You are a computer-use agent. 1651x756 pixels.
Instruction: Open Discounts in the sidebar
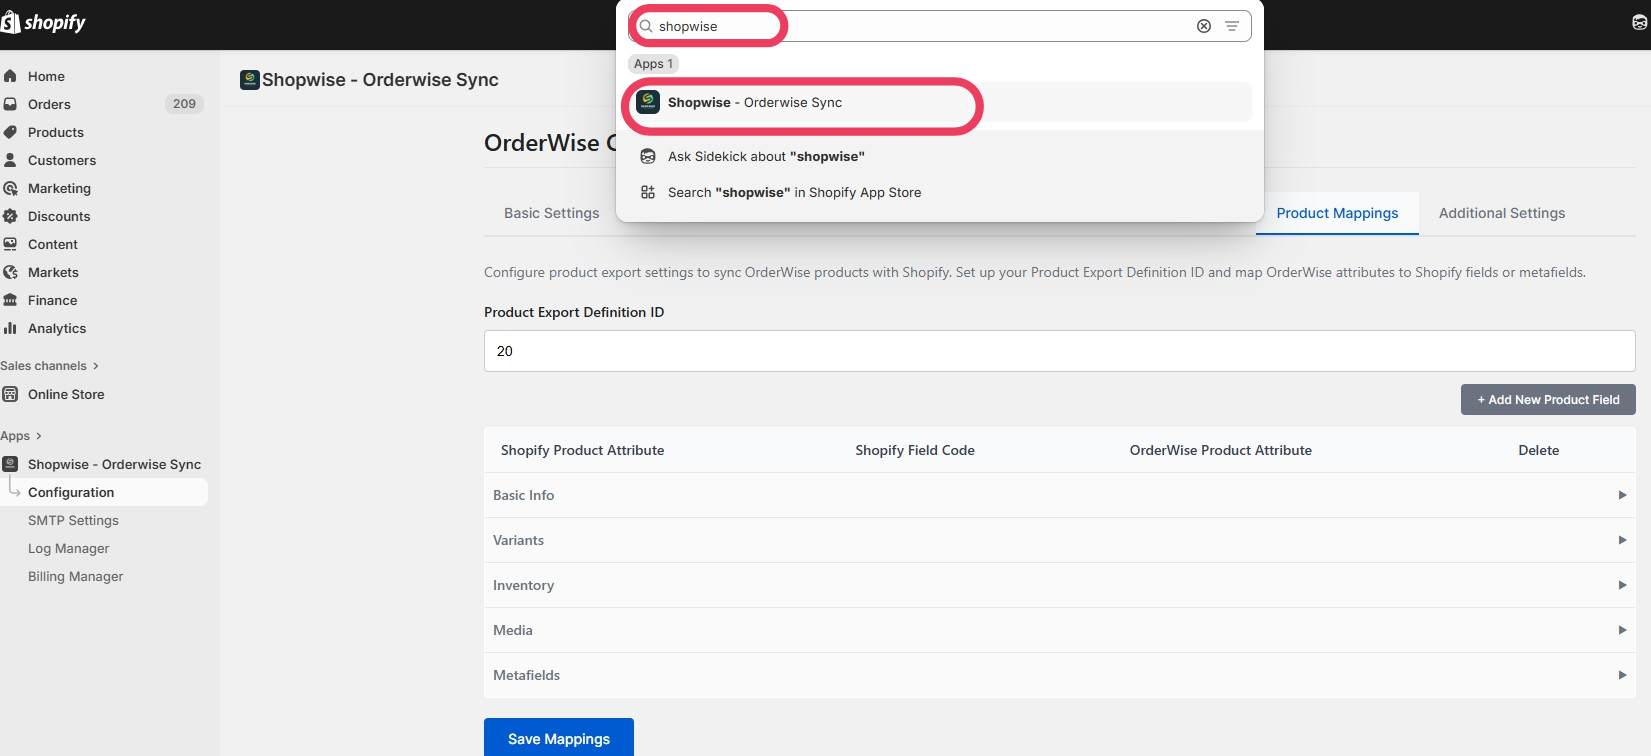59,216
